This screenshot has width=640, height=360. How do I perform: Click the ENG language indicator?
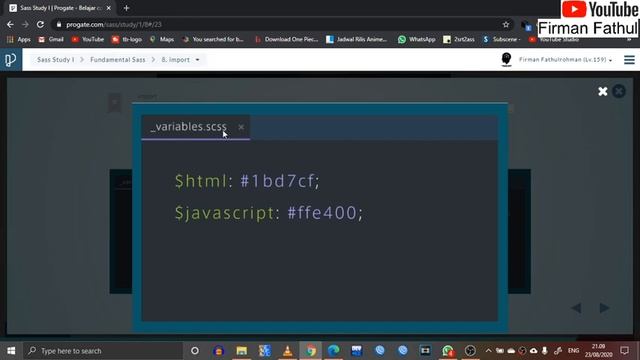point(573,351)
